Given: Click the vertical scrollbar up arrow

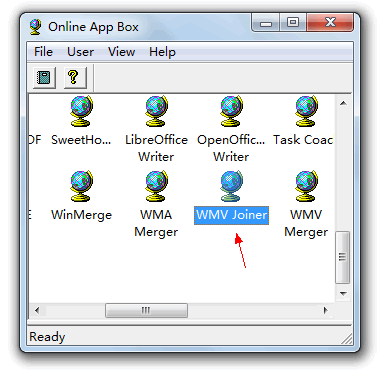Looking at the screenshot, I should [343, 103].
